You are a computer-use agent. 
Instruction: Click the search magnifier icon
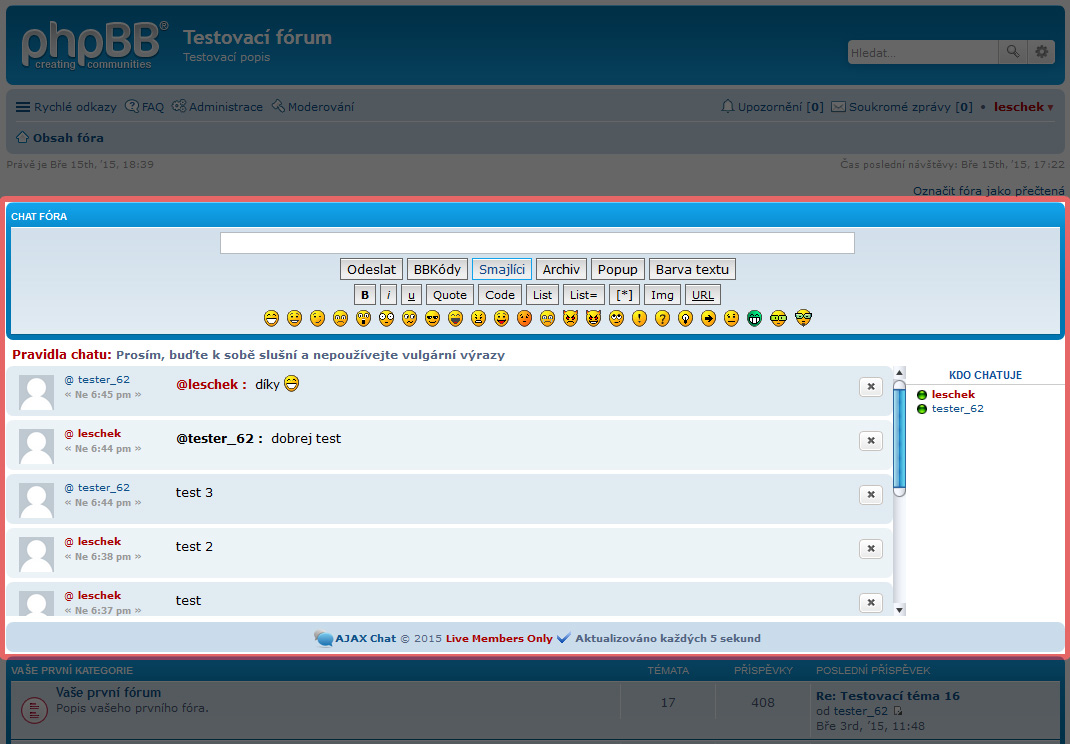(x=1013, y=52)
